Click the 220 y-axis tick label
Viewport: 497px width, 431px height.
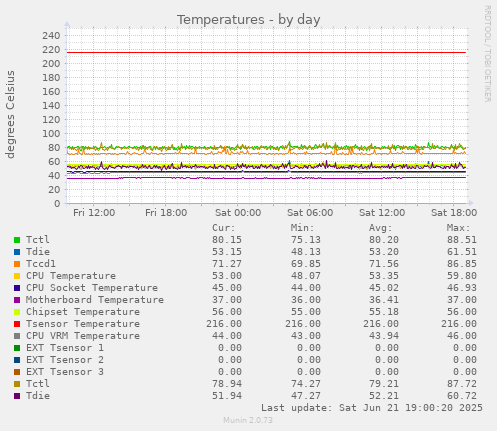(51, 50)
